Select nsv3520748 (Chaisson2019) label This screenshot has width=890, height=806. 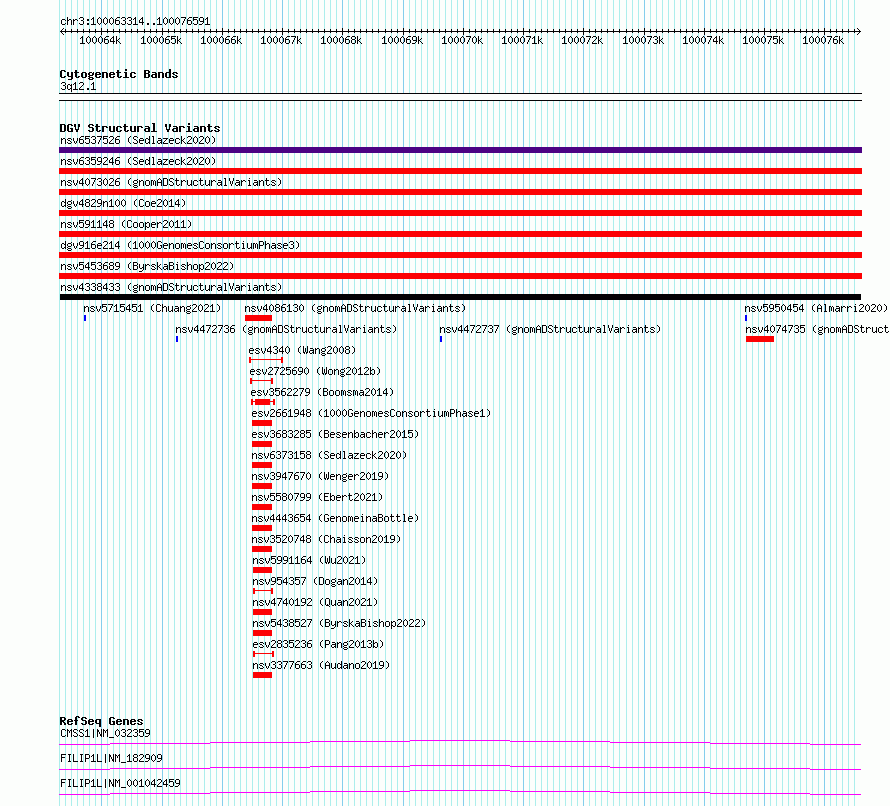click(326, 539)
